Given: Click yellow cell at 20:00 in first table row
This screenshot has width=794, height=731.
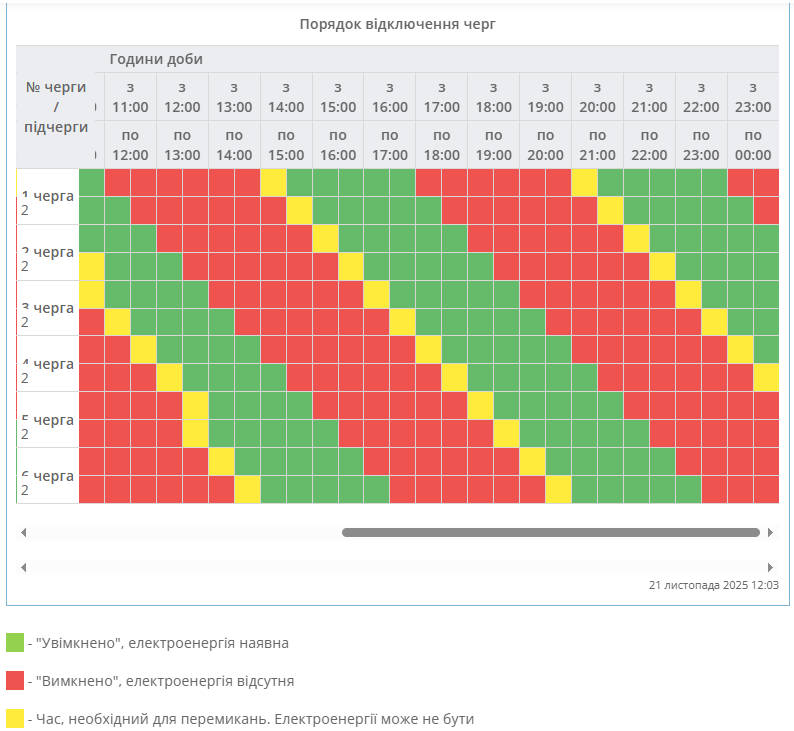Looking at the screenshot, I should 585,183.
